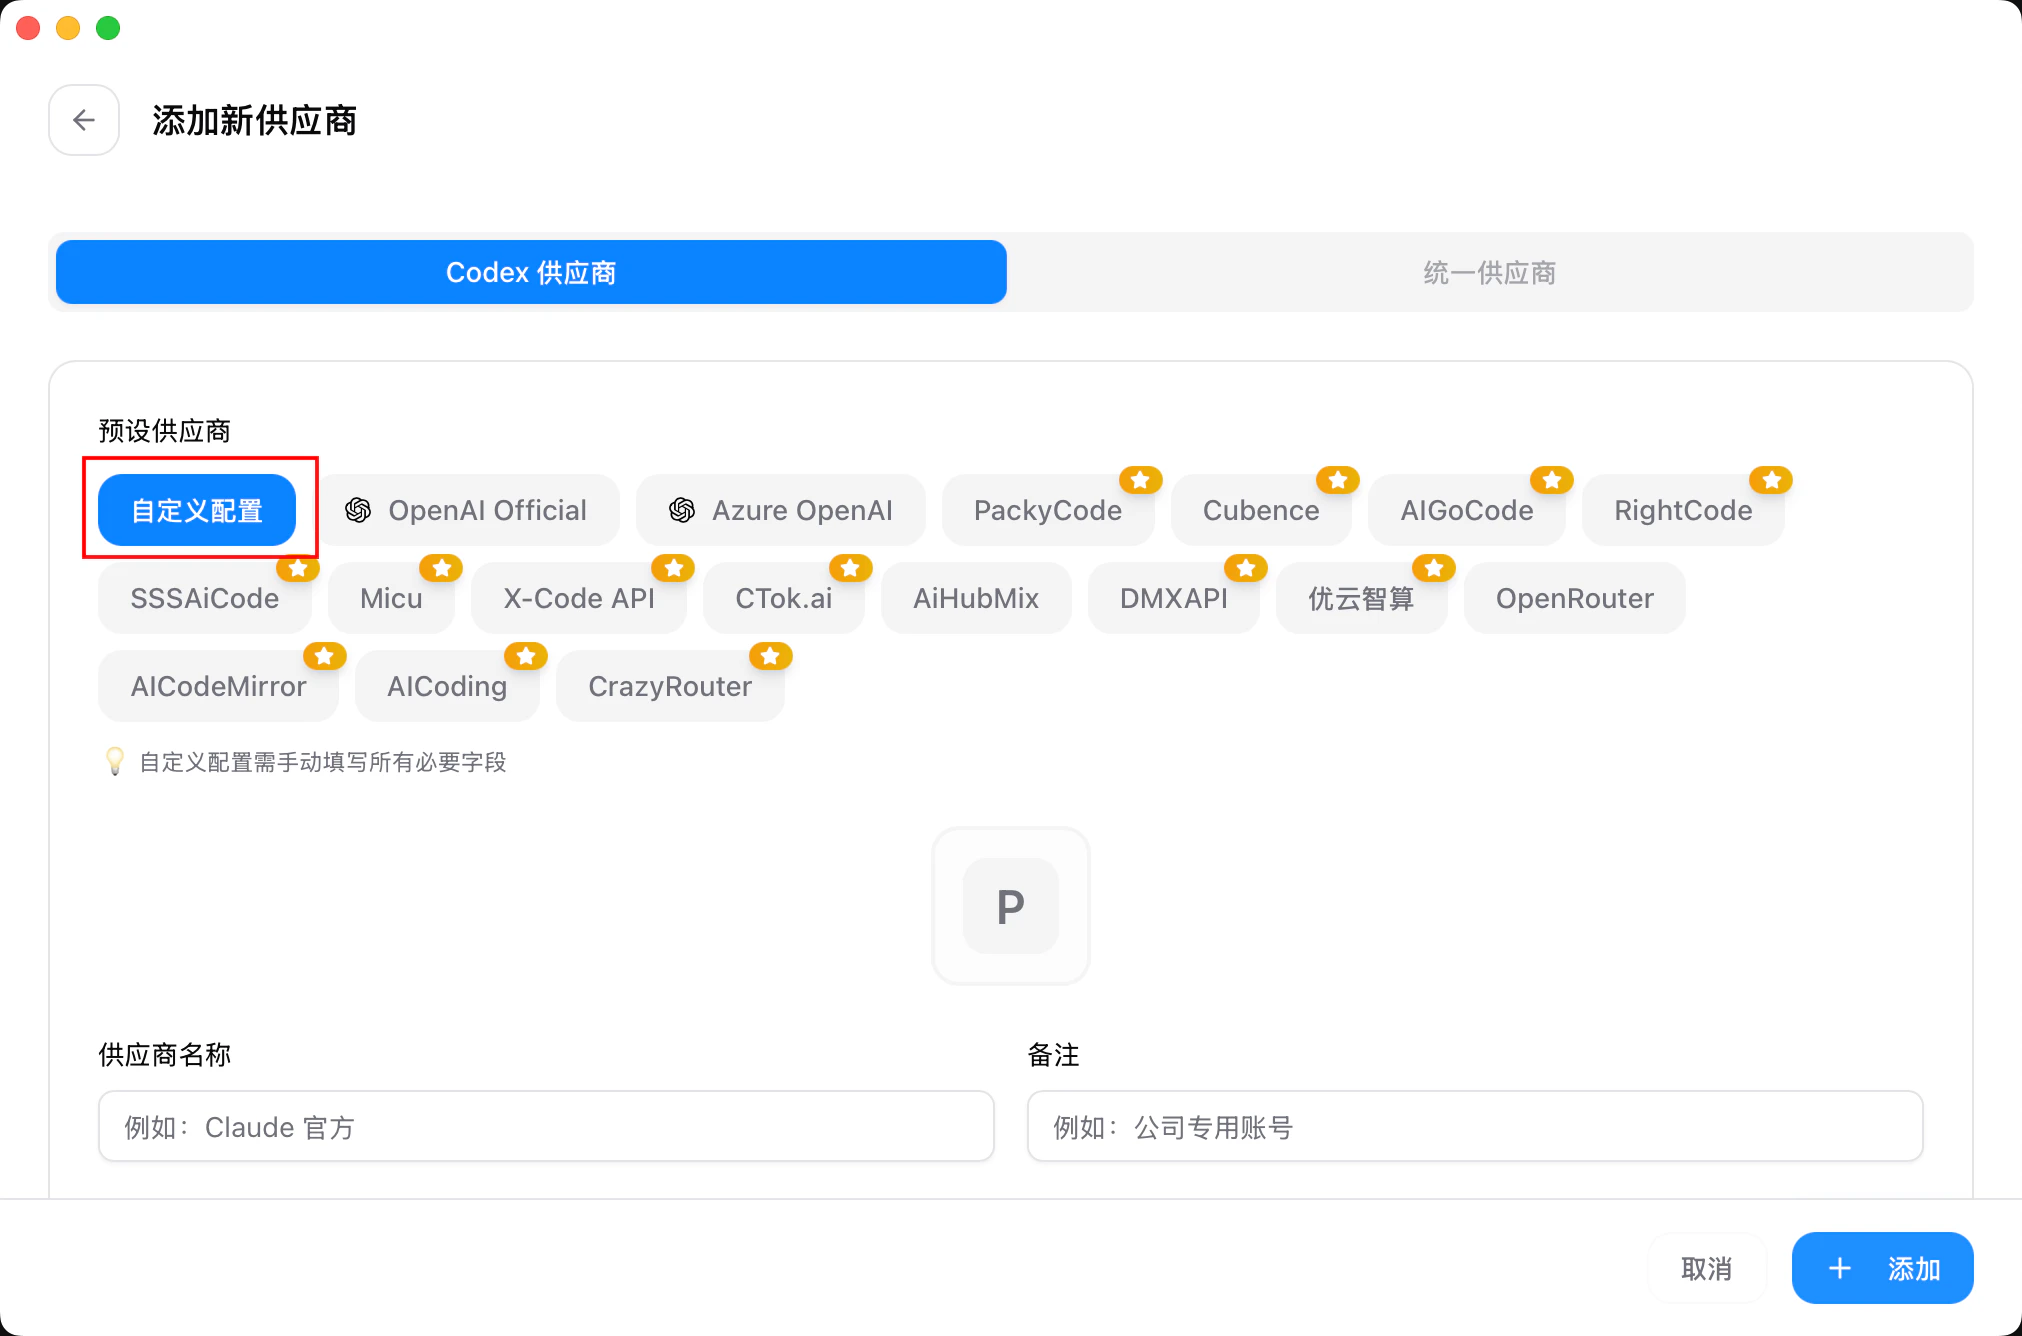Click the star badge on RightCode

[1771, 480]
